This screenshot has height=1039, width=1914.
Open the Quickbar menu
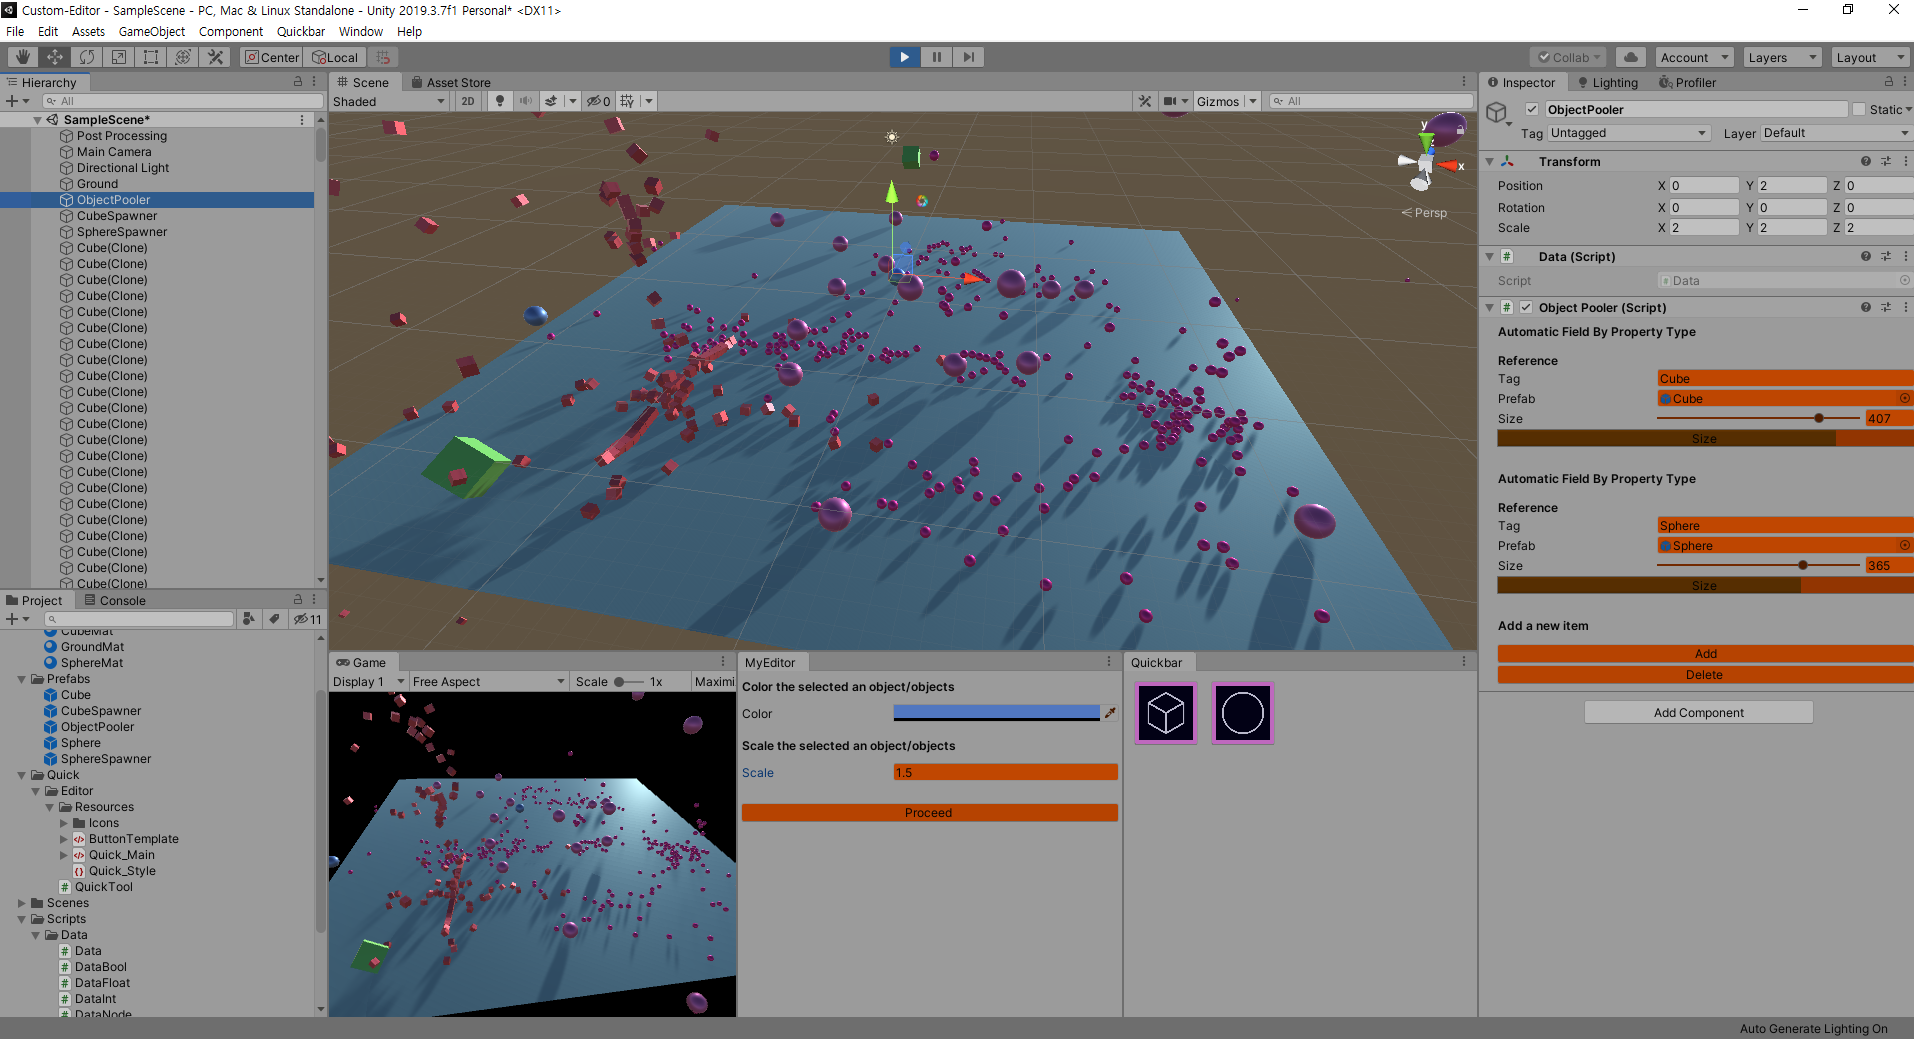[x=301, y=31]
